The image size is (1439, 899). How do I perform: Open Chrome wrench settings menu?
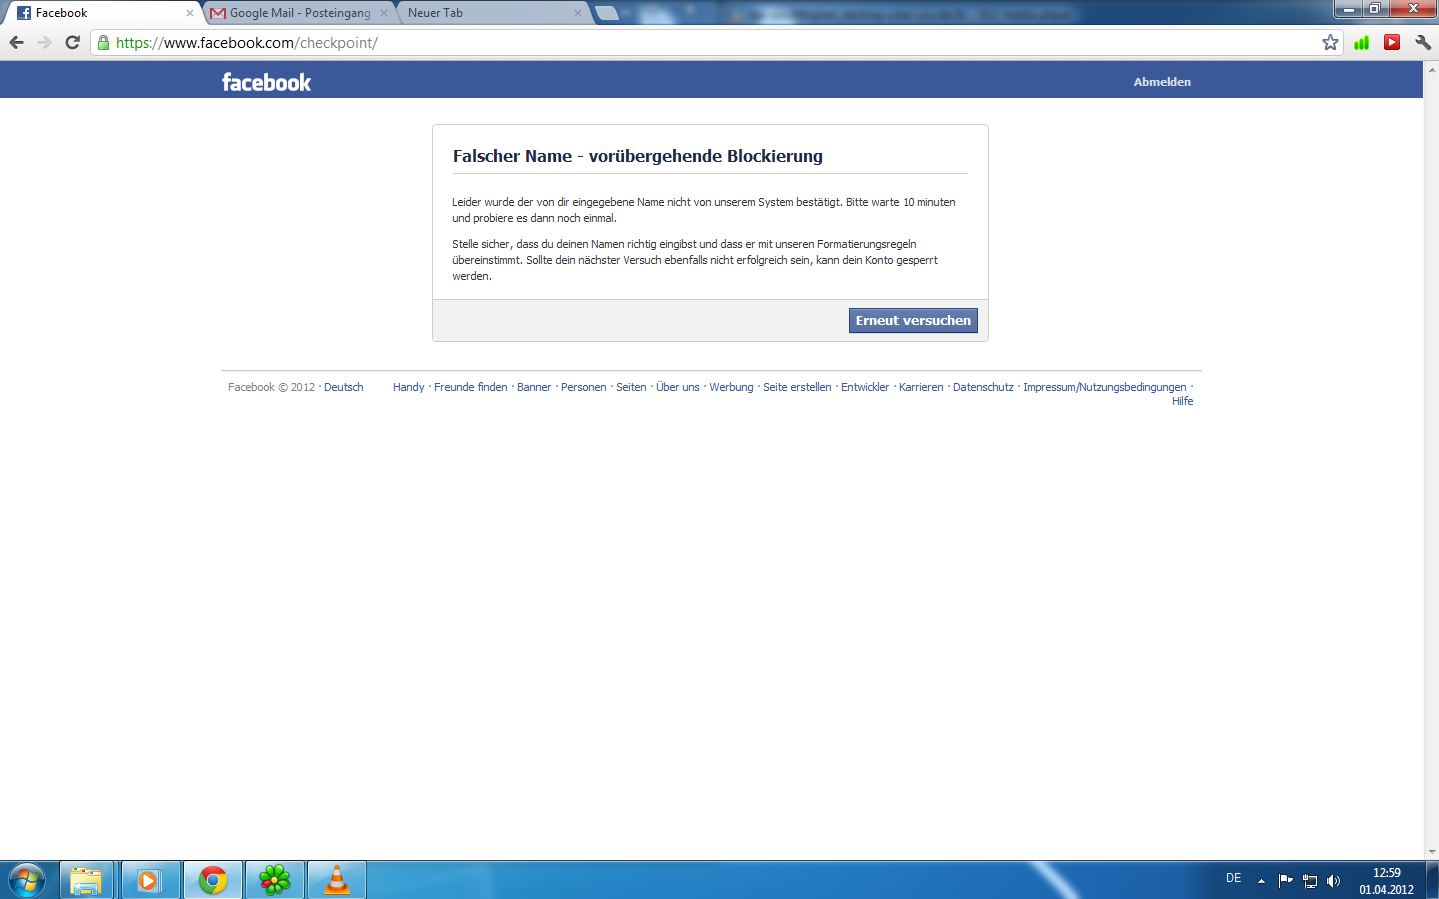(1422, 42)
